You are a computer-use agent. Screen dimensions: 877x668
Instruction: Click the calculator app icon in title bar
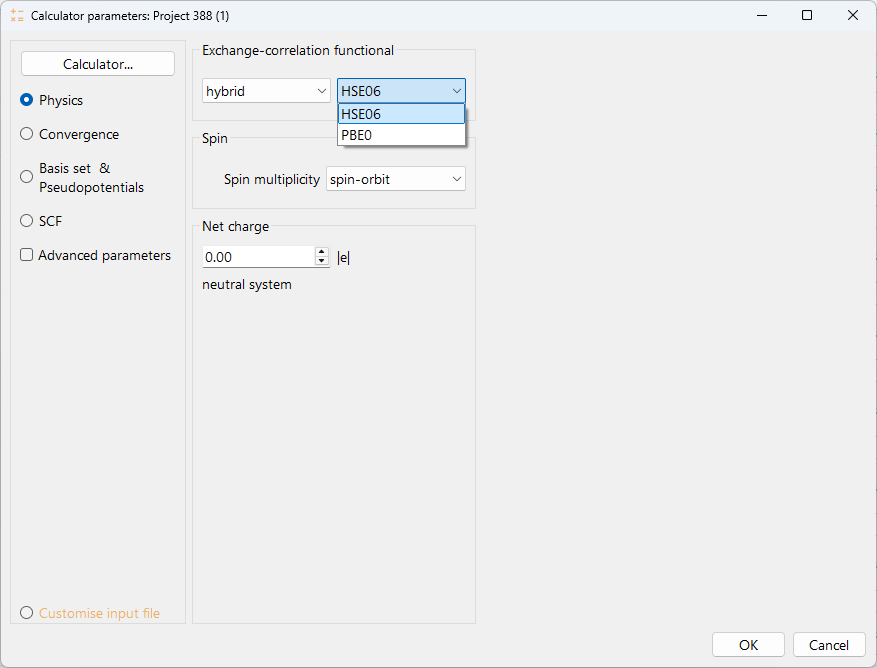(x=17, y=16)
